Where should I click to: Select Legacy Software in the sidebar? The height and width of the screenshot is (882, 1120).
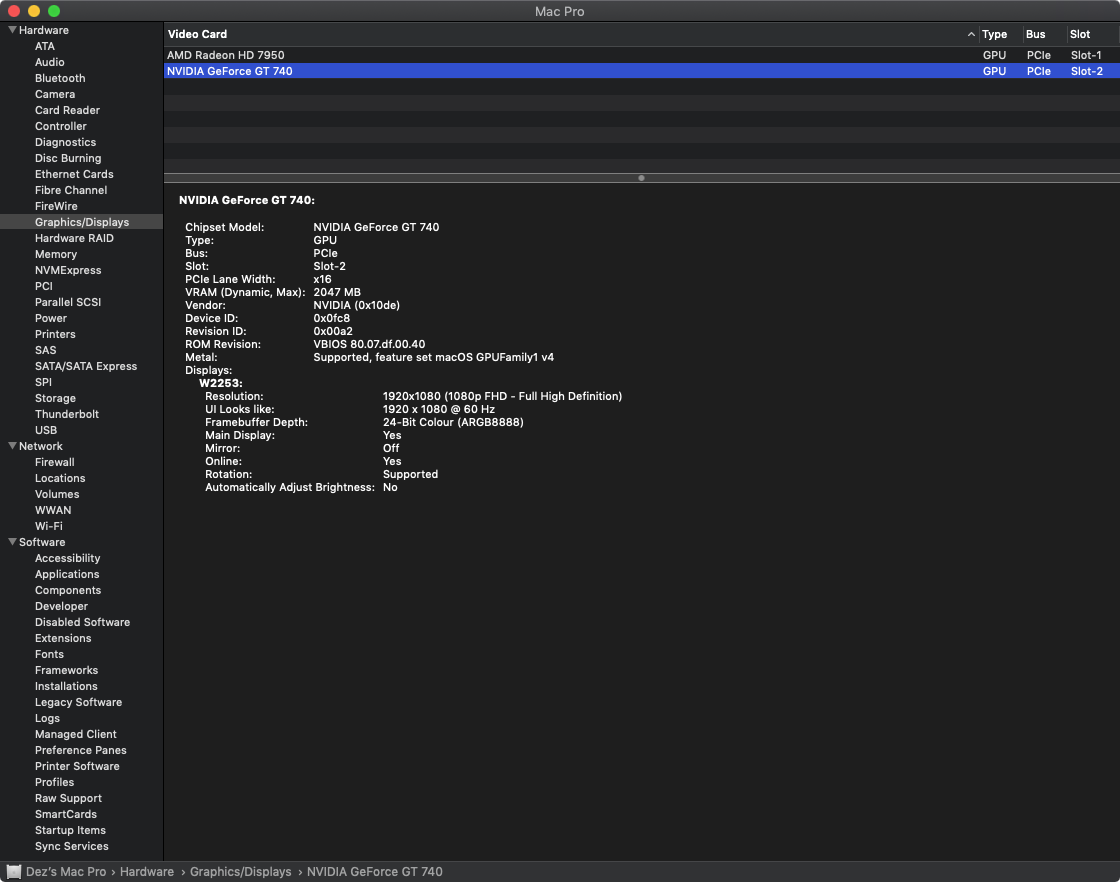tap(79, 702)
